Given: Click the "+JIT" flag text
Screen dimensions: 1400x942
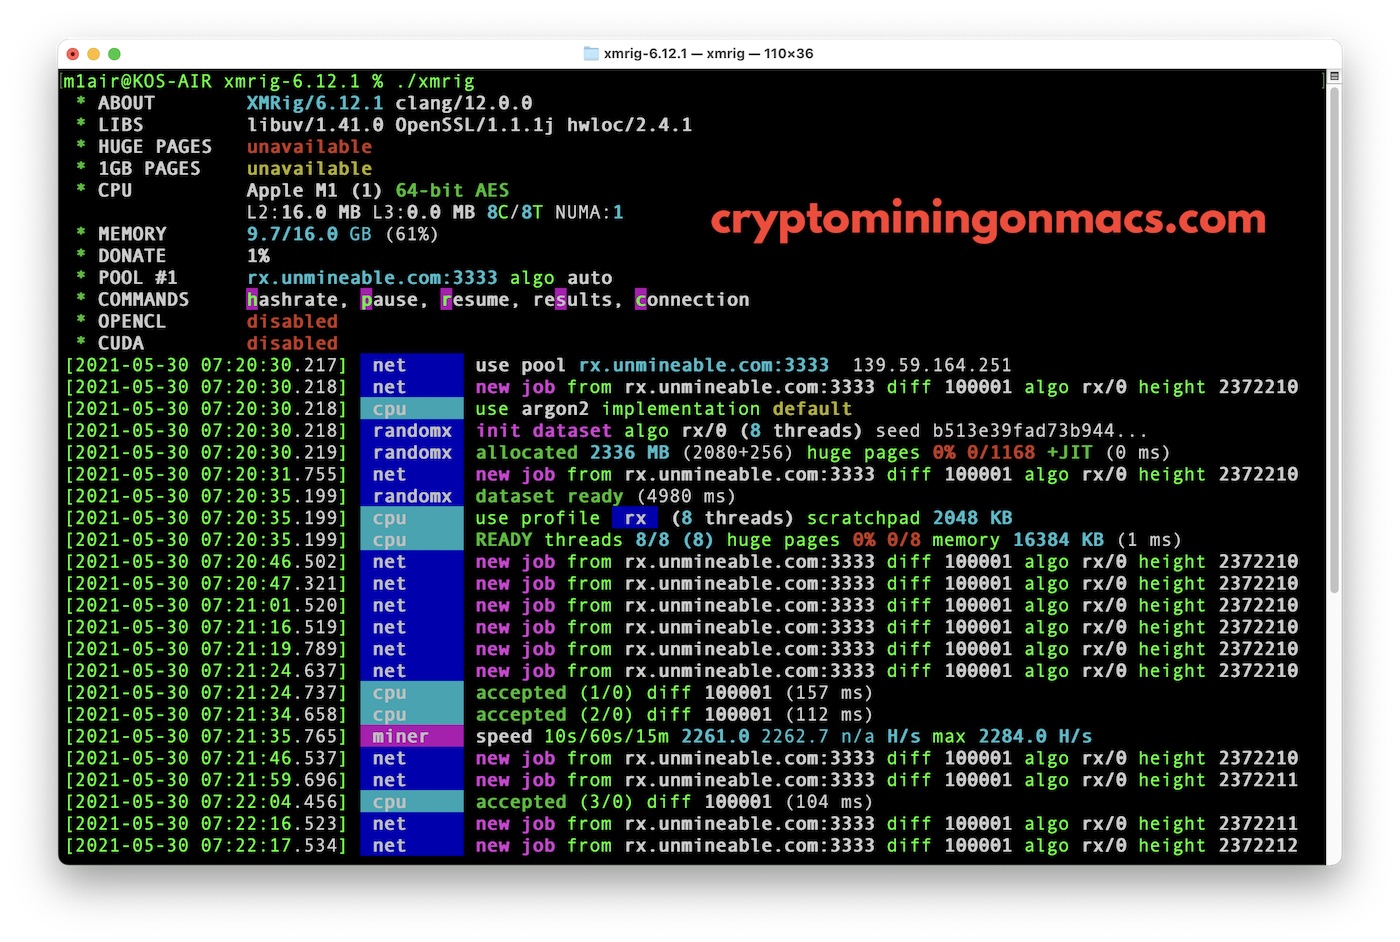Looking at the screenshot, I should 1069,453.
